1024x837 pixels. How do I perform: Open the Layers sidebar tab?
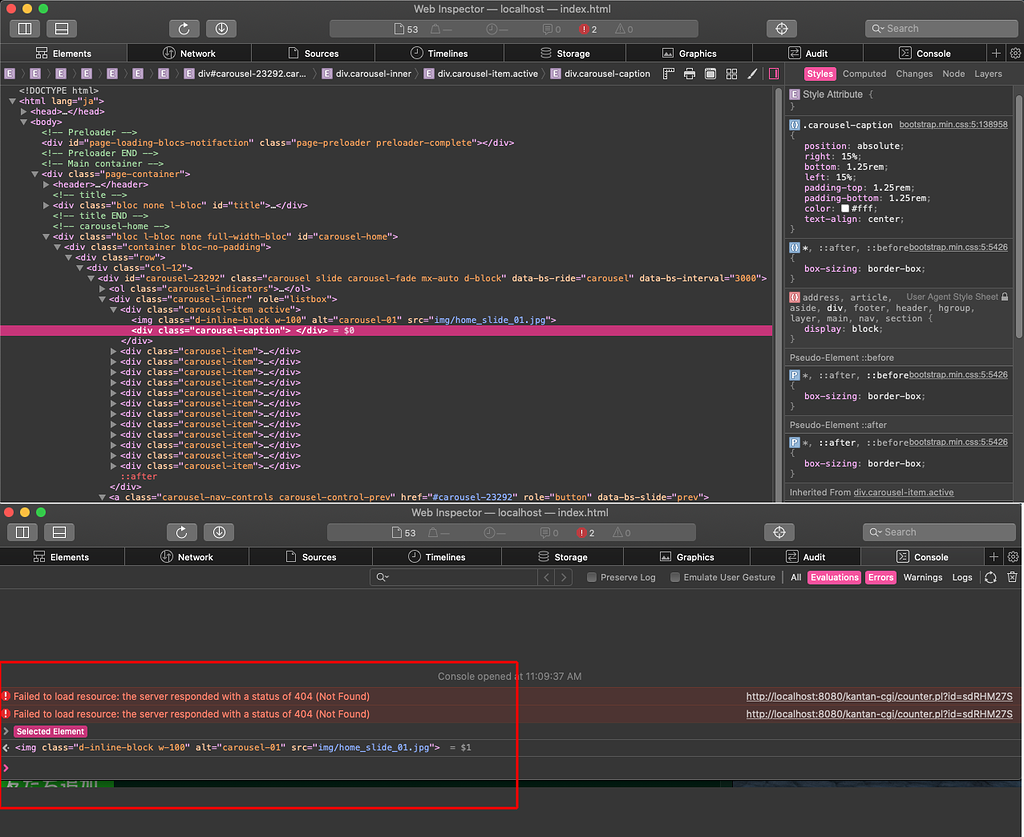point(988,74)
